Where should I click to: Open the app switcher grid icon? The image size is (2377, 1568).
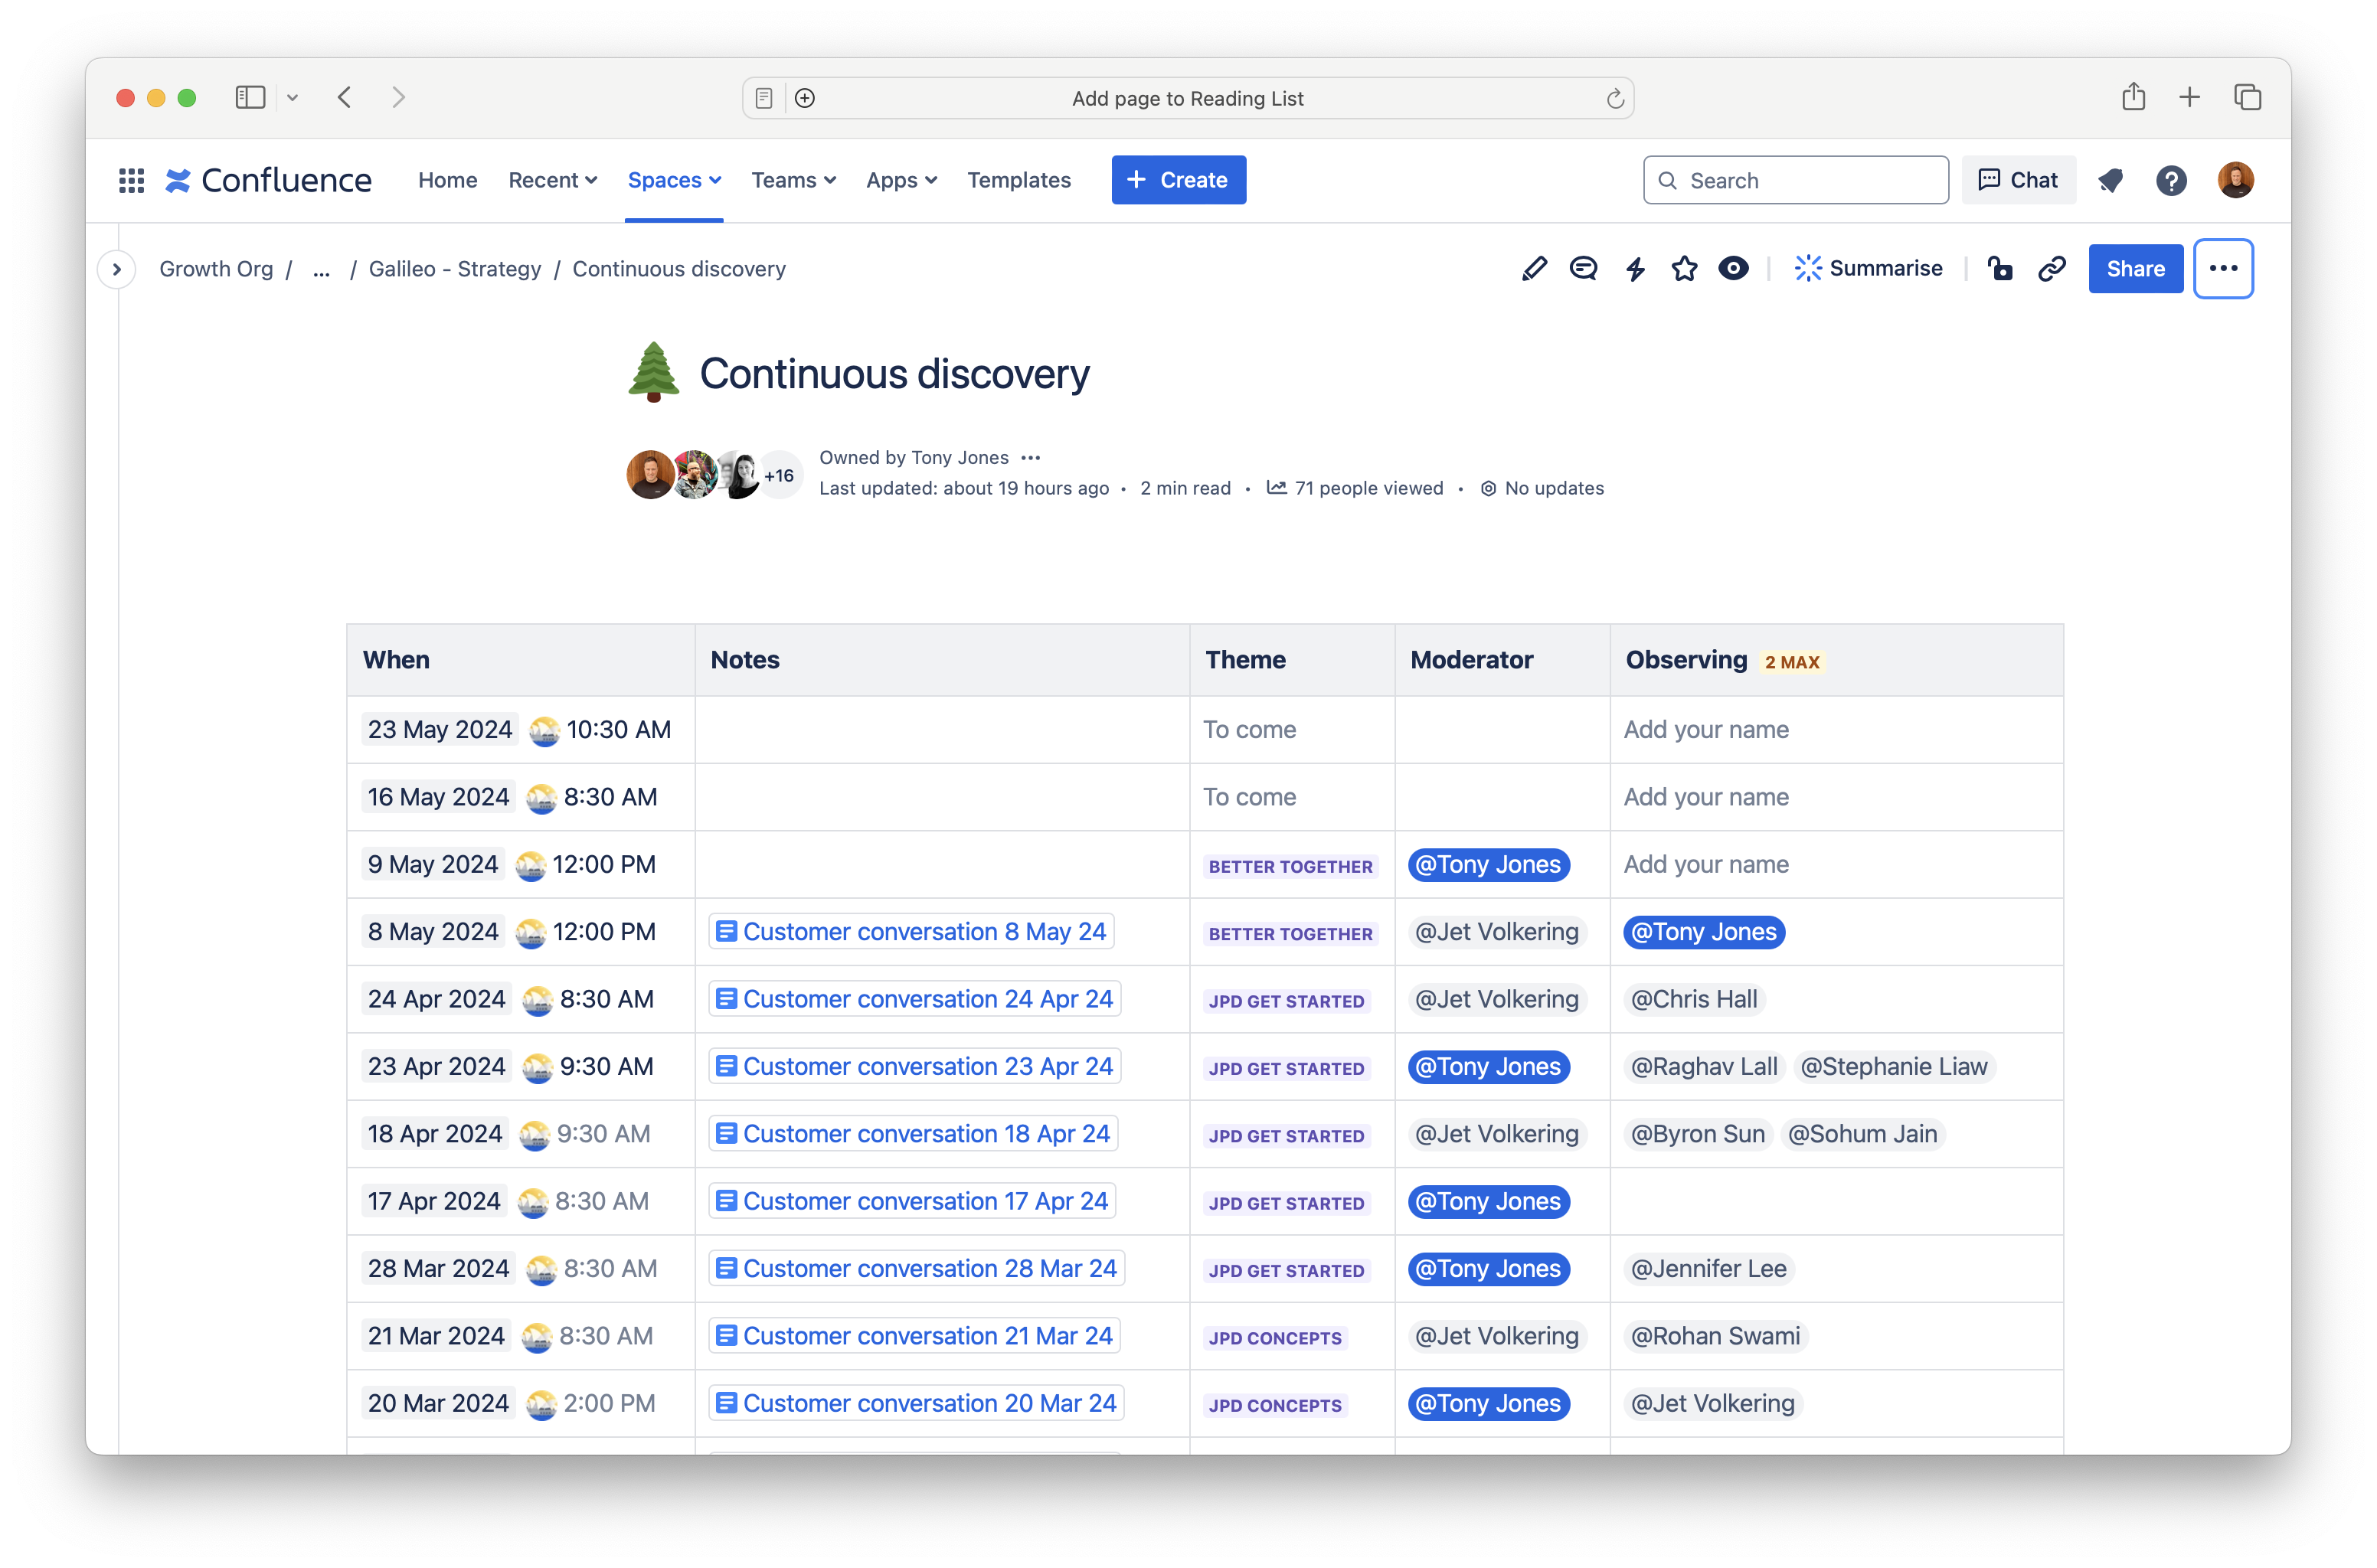131,180
